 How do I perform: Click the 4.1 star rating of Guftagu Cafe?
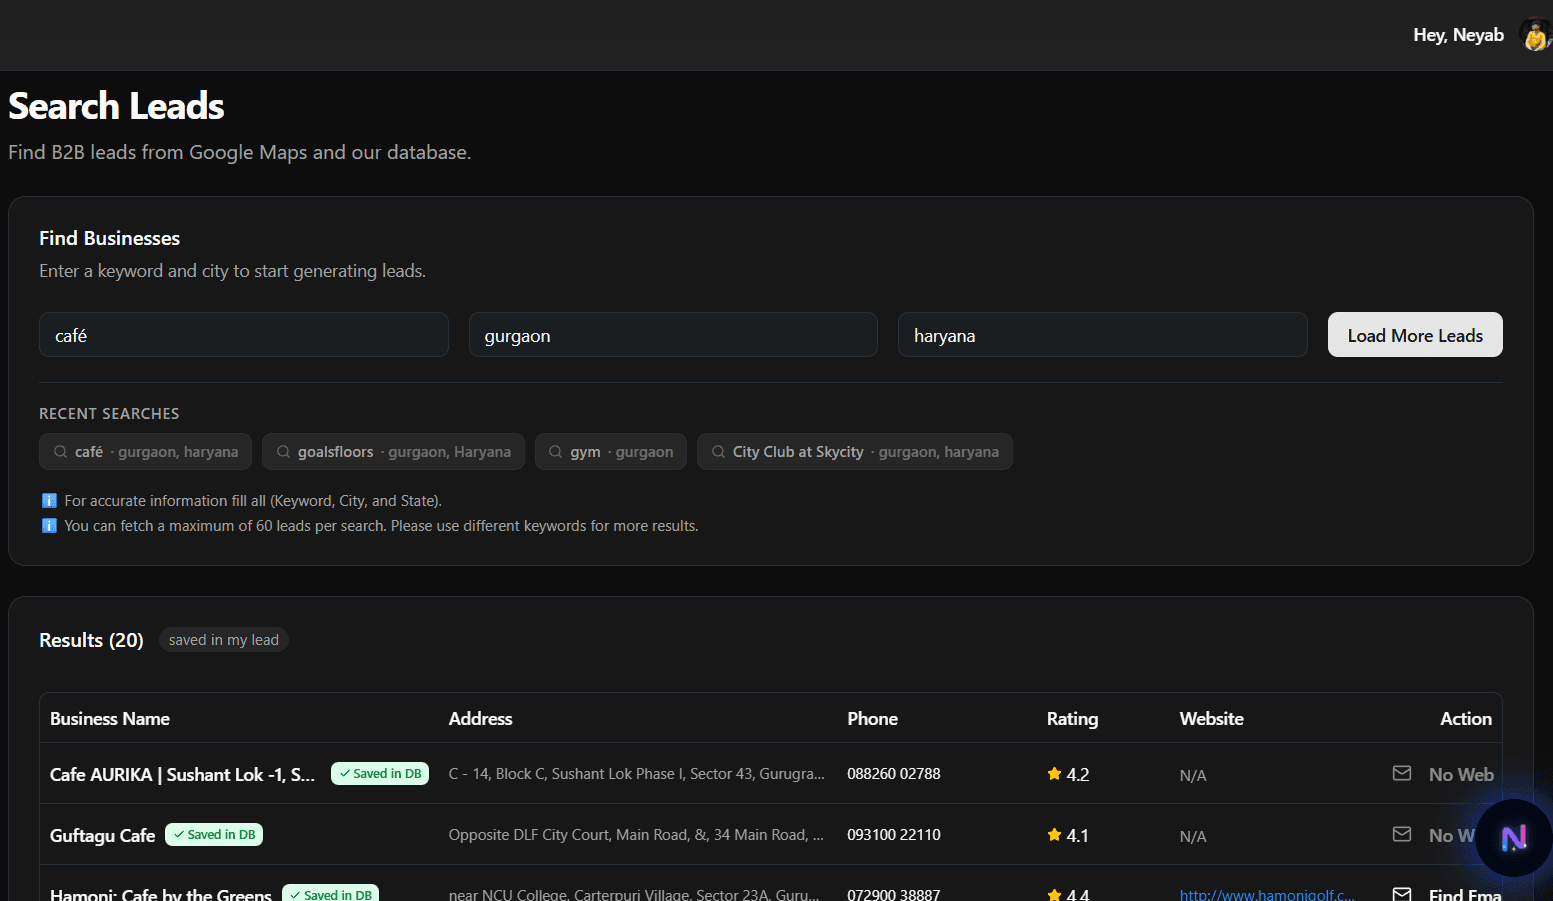click(x=1068, y=835)
